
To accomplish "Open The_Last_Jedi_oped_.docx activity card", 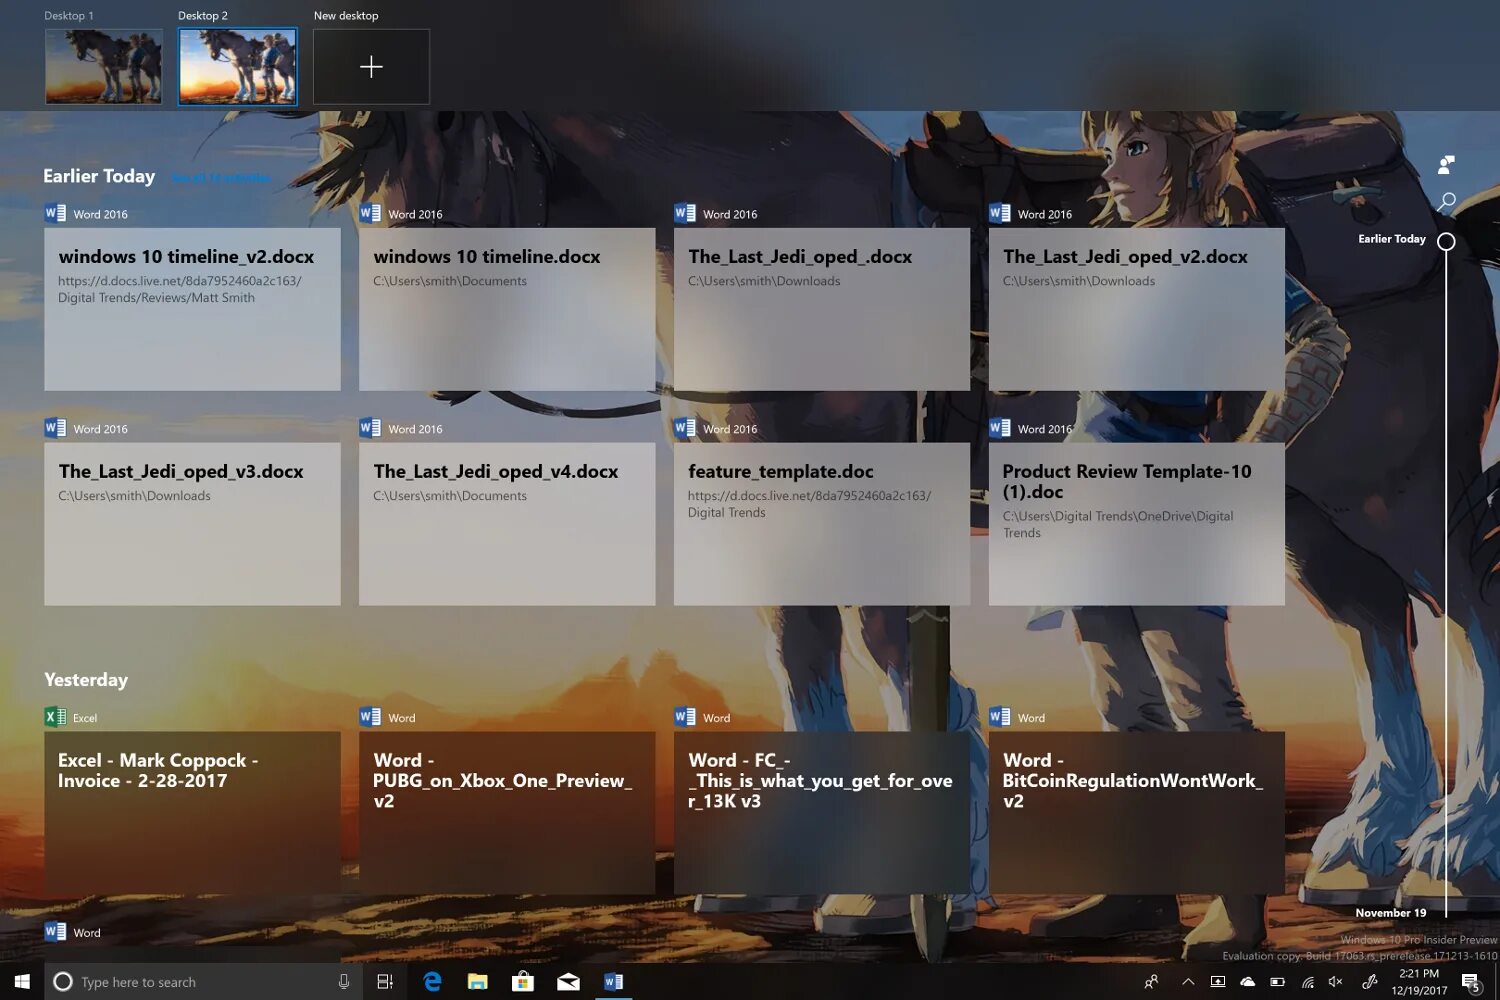I will click(x=822, y=309).
